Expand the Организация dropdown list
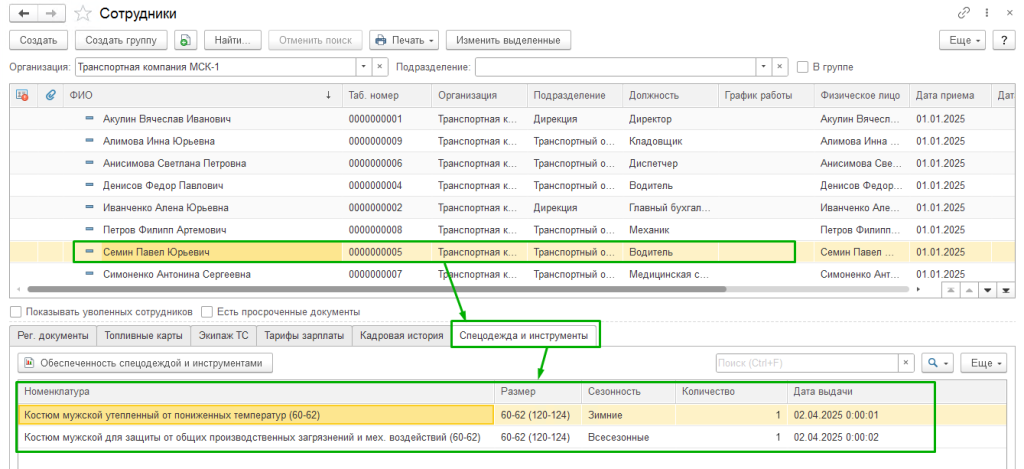Screen dimensions: 1024x469 click(363, 67)
